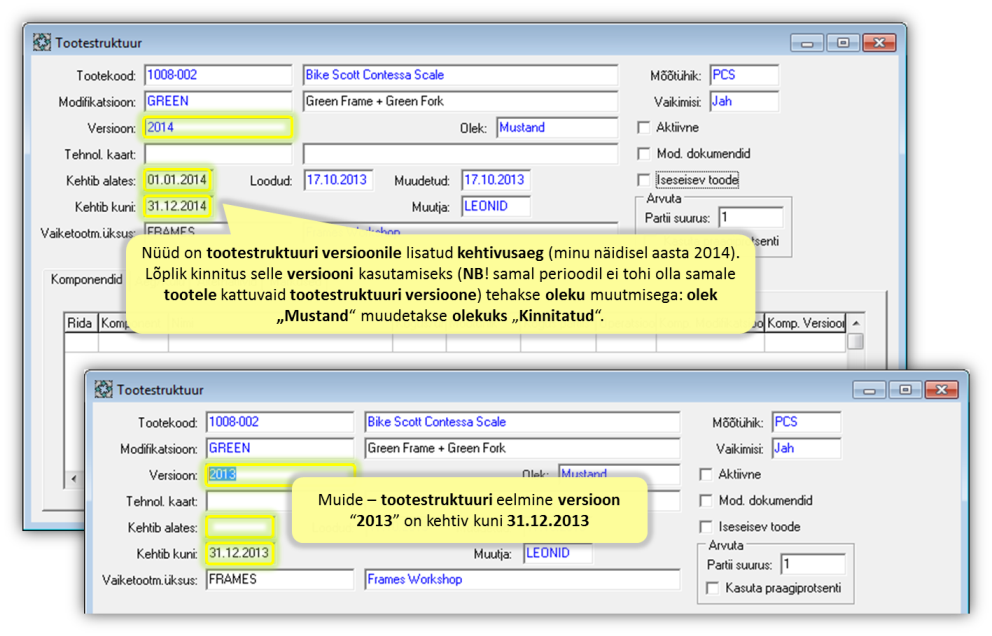
Task: Click the Komp. Versioon column header
Action: point(805,323)
